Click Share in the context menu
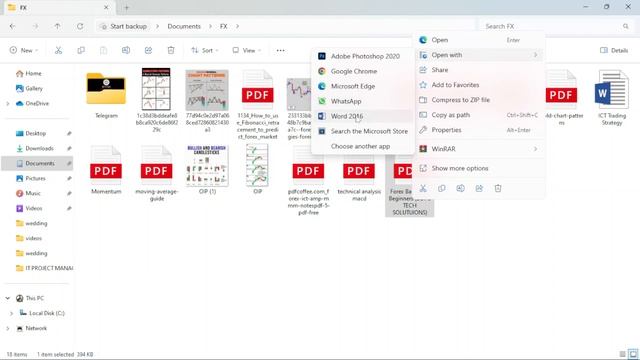The height and width of the screenshot is (360, 640). pyautogui.click(x=479, y=70)
